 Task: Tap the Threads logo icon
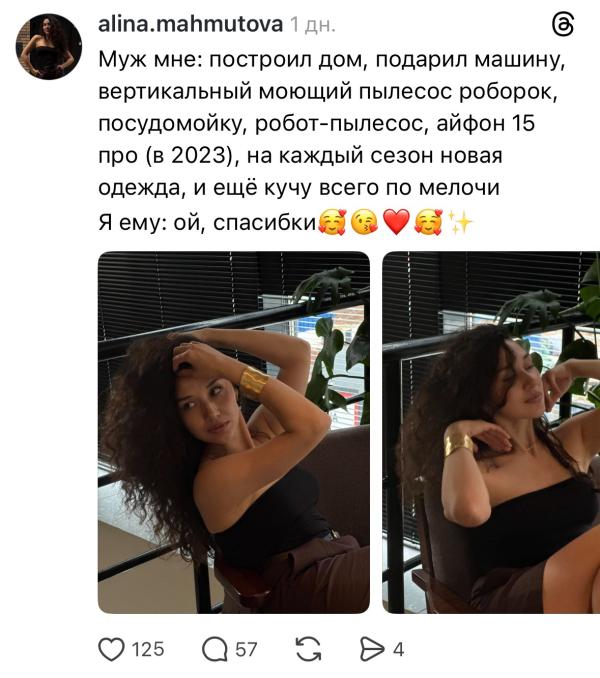[x=563, y=25]
